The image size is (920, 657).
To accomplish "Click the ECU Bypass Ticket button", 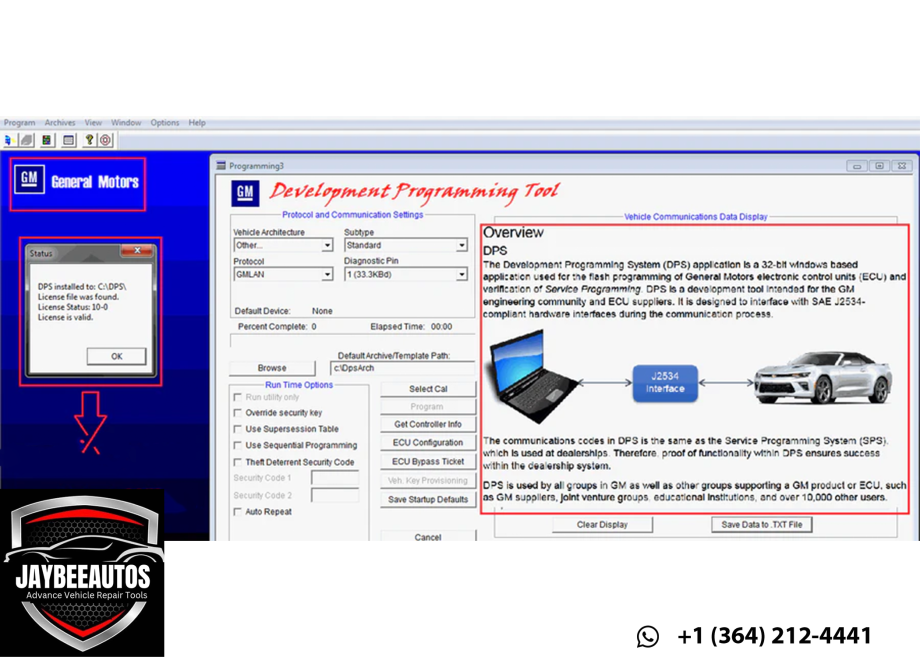I will tap(428, 462).
